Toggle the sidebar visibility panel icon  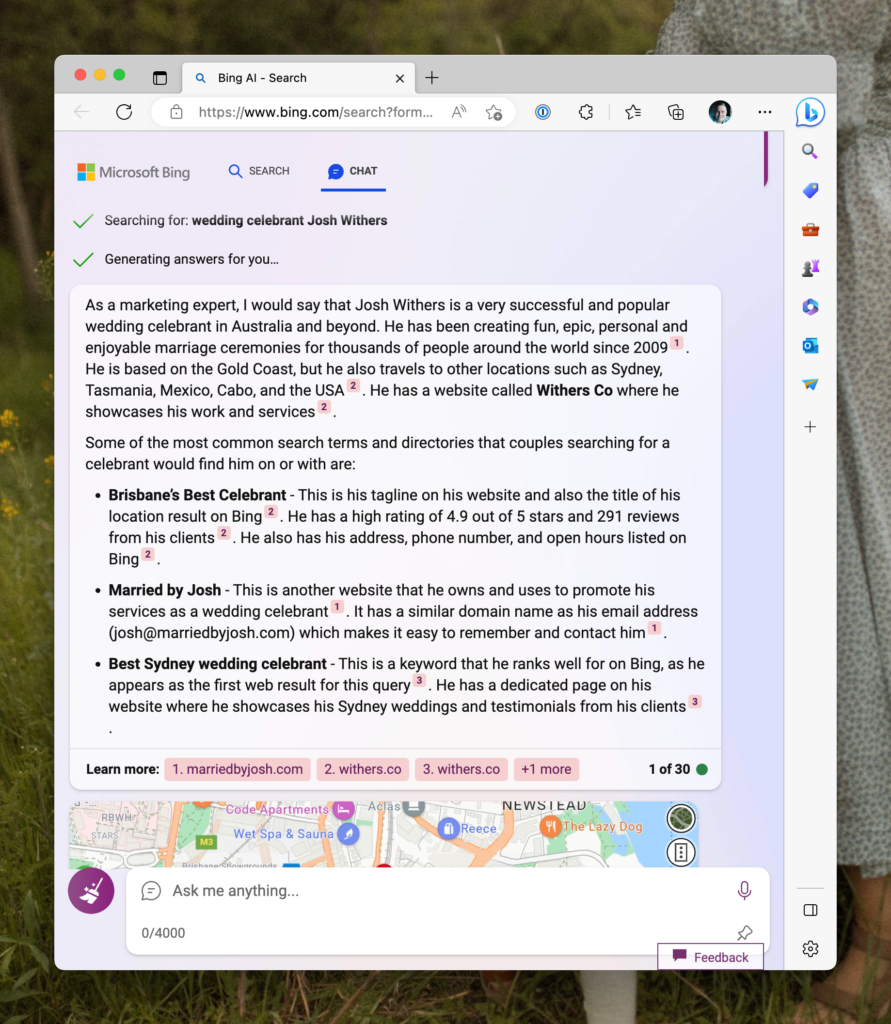[810, 910]
